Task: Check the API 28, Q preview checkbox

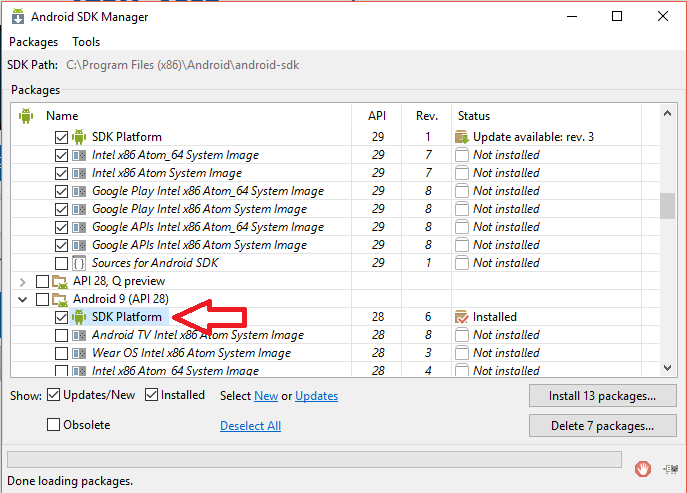Action: tap(42, 281)
